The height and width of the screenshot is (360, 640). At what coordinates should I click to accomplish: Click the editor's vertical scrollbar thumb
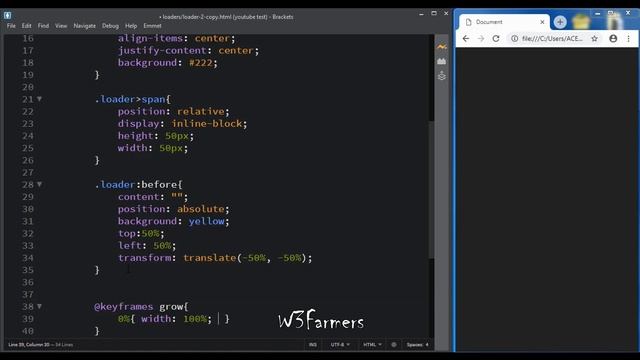point(431,190)
